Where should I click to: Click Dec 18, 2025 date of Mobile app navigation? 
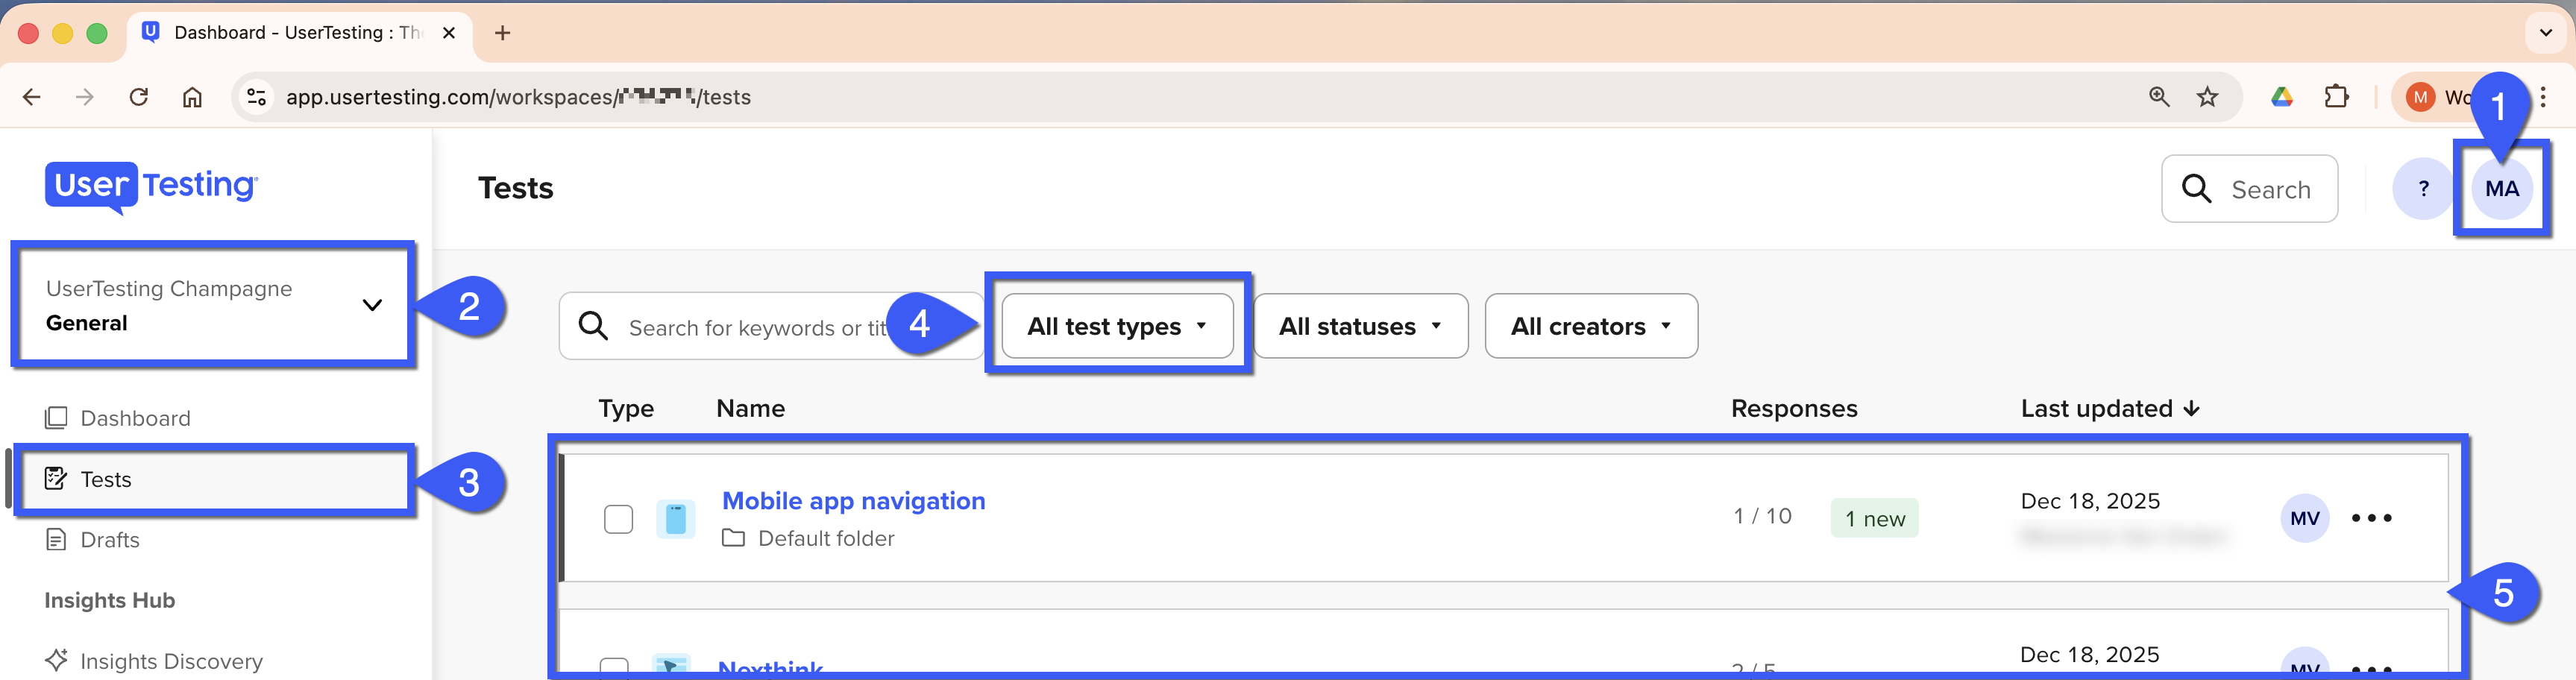tap(2090, 501)
